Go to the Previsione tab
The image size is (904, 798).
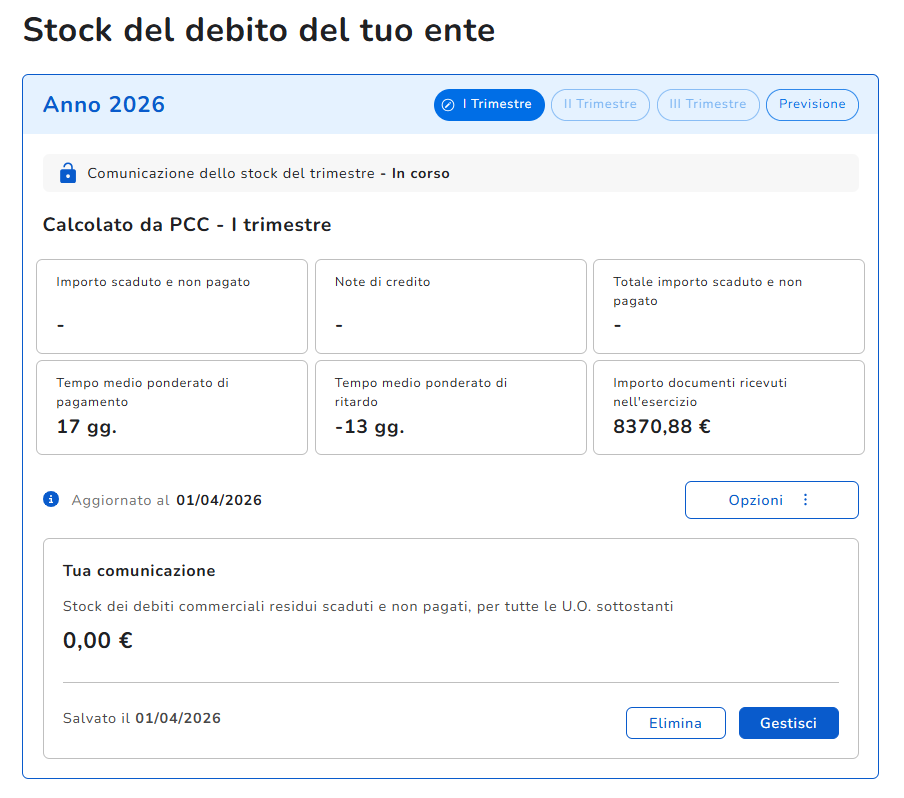pos(812,105)
